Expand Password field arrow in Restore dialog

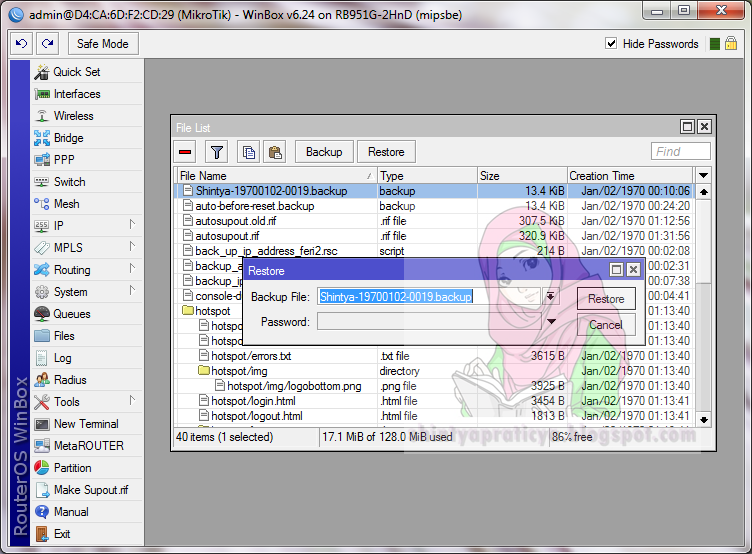(x=552, y=321)
